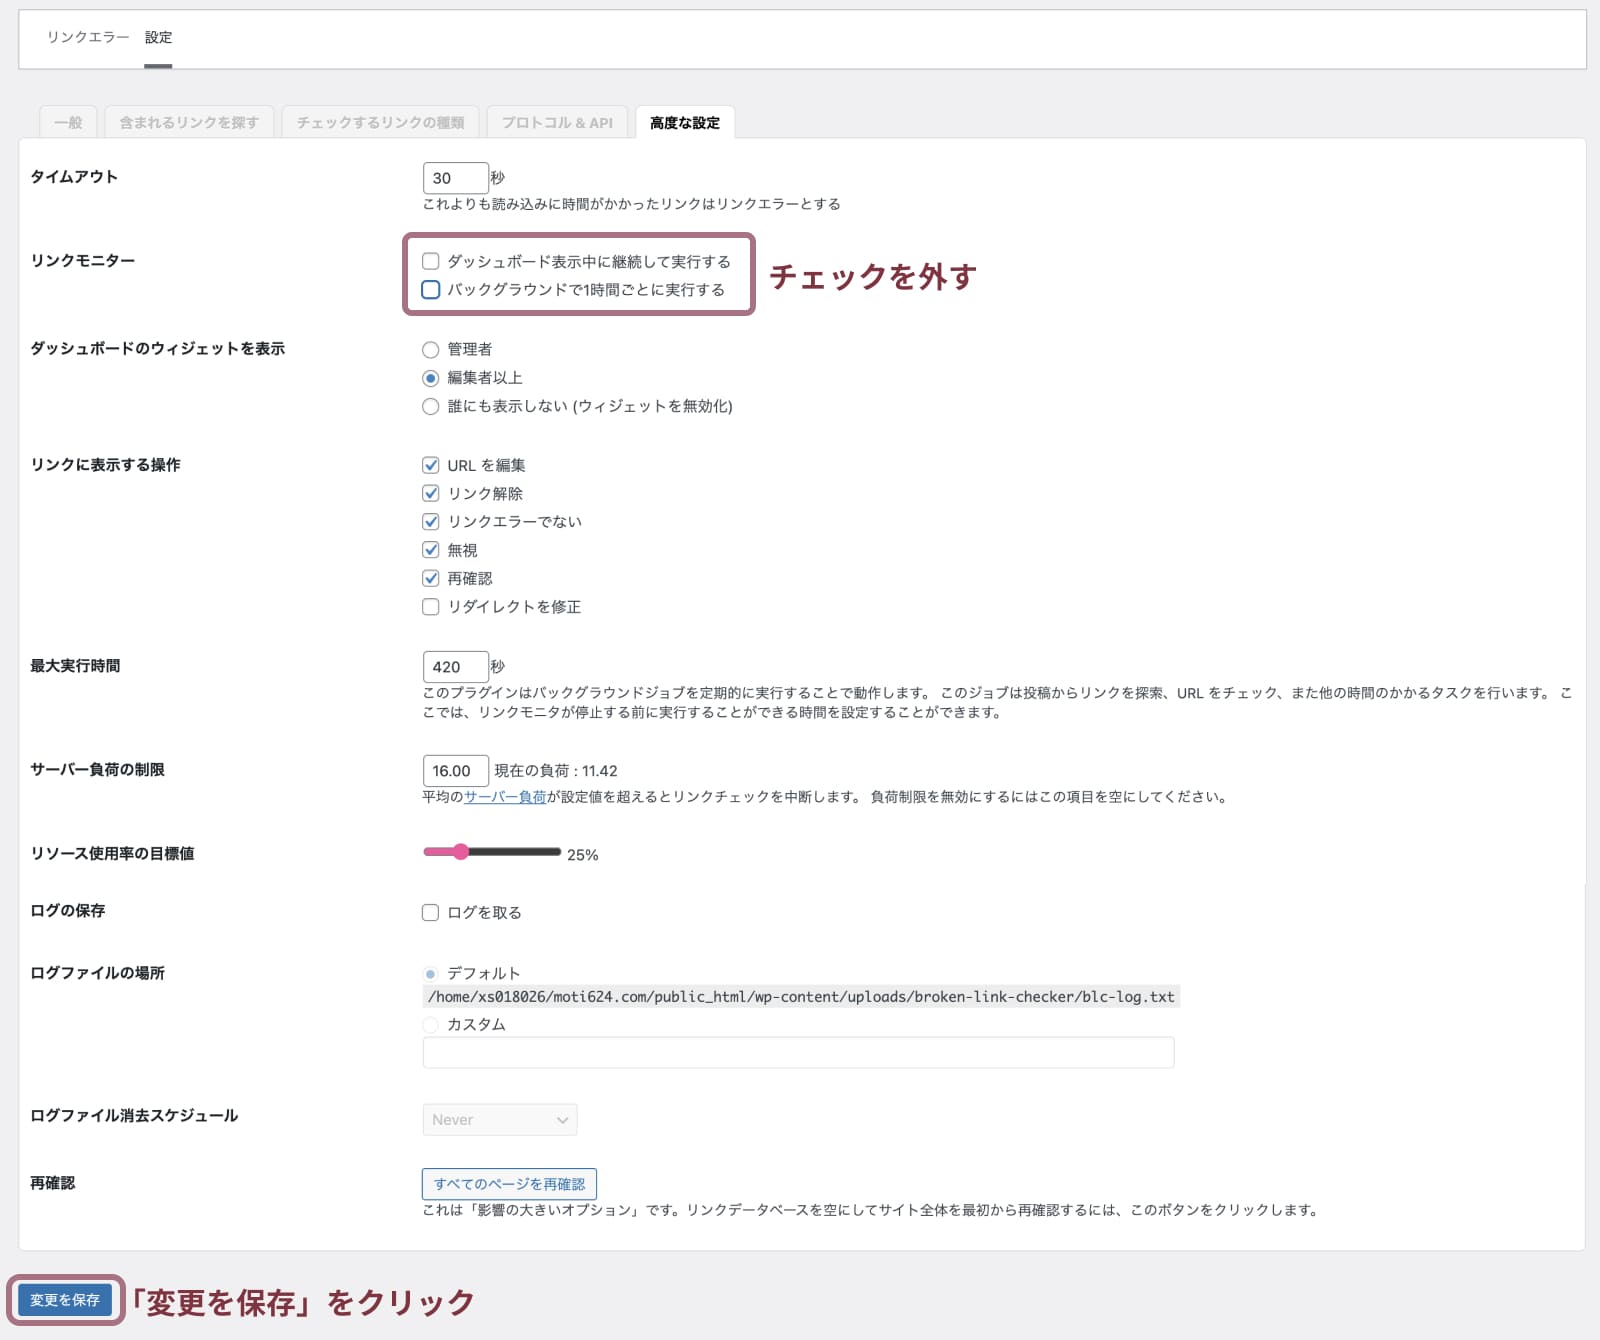Uncheck the 無視 checkbox
The image size is (1600, 1340).
[x=431, y=550]
